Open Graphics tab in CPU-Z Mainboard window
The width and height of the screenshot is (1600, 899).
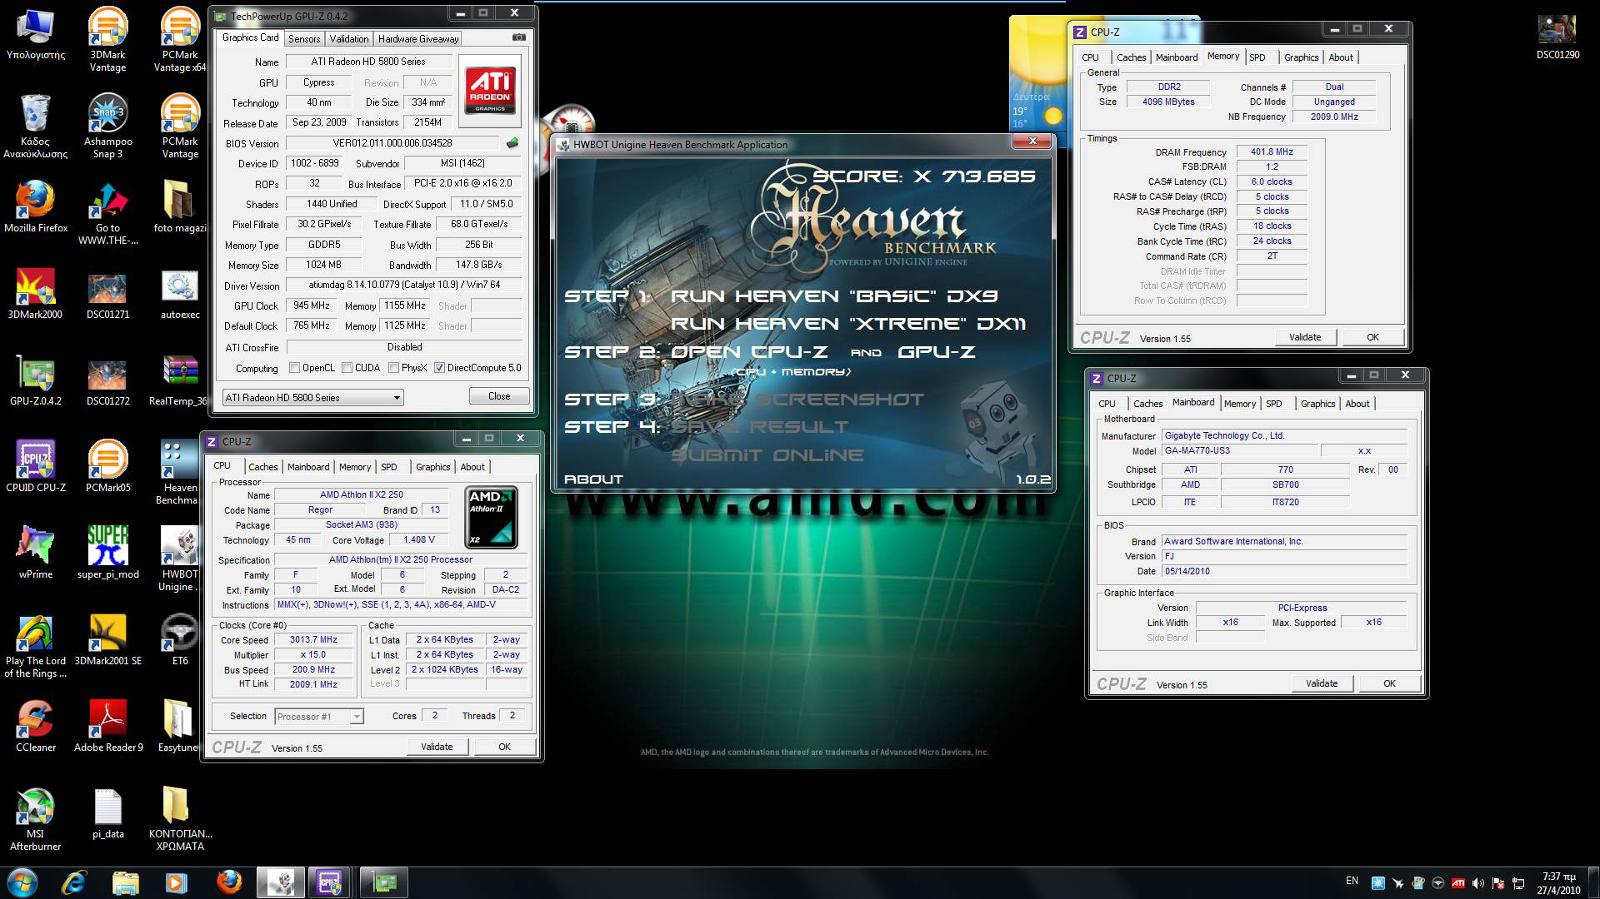(x=1318, y=404)
